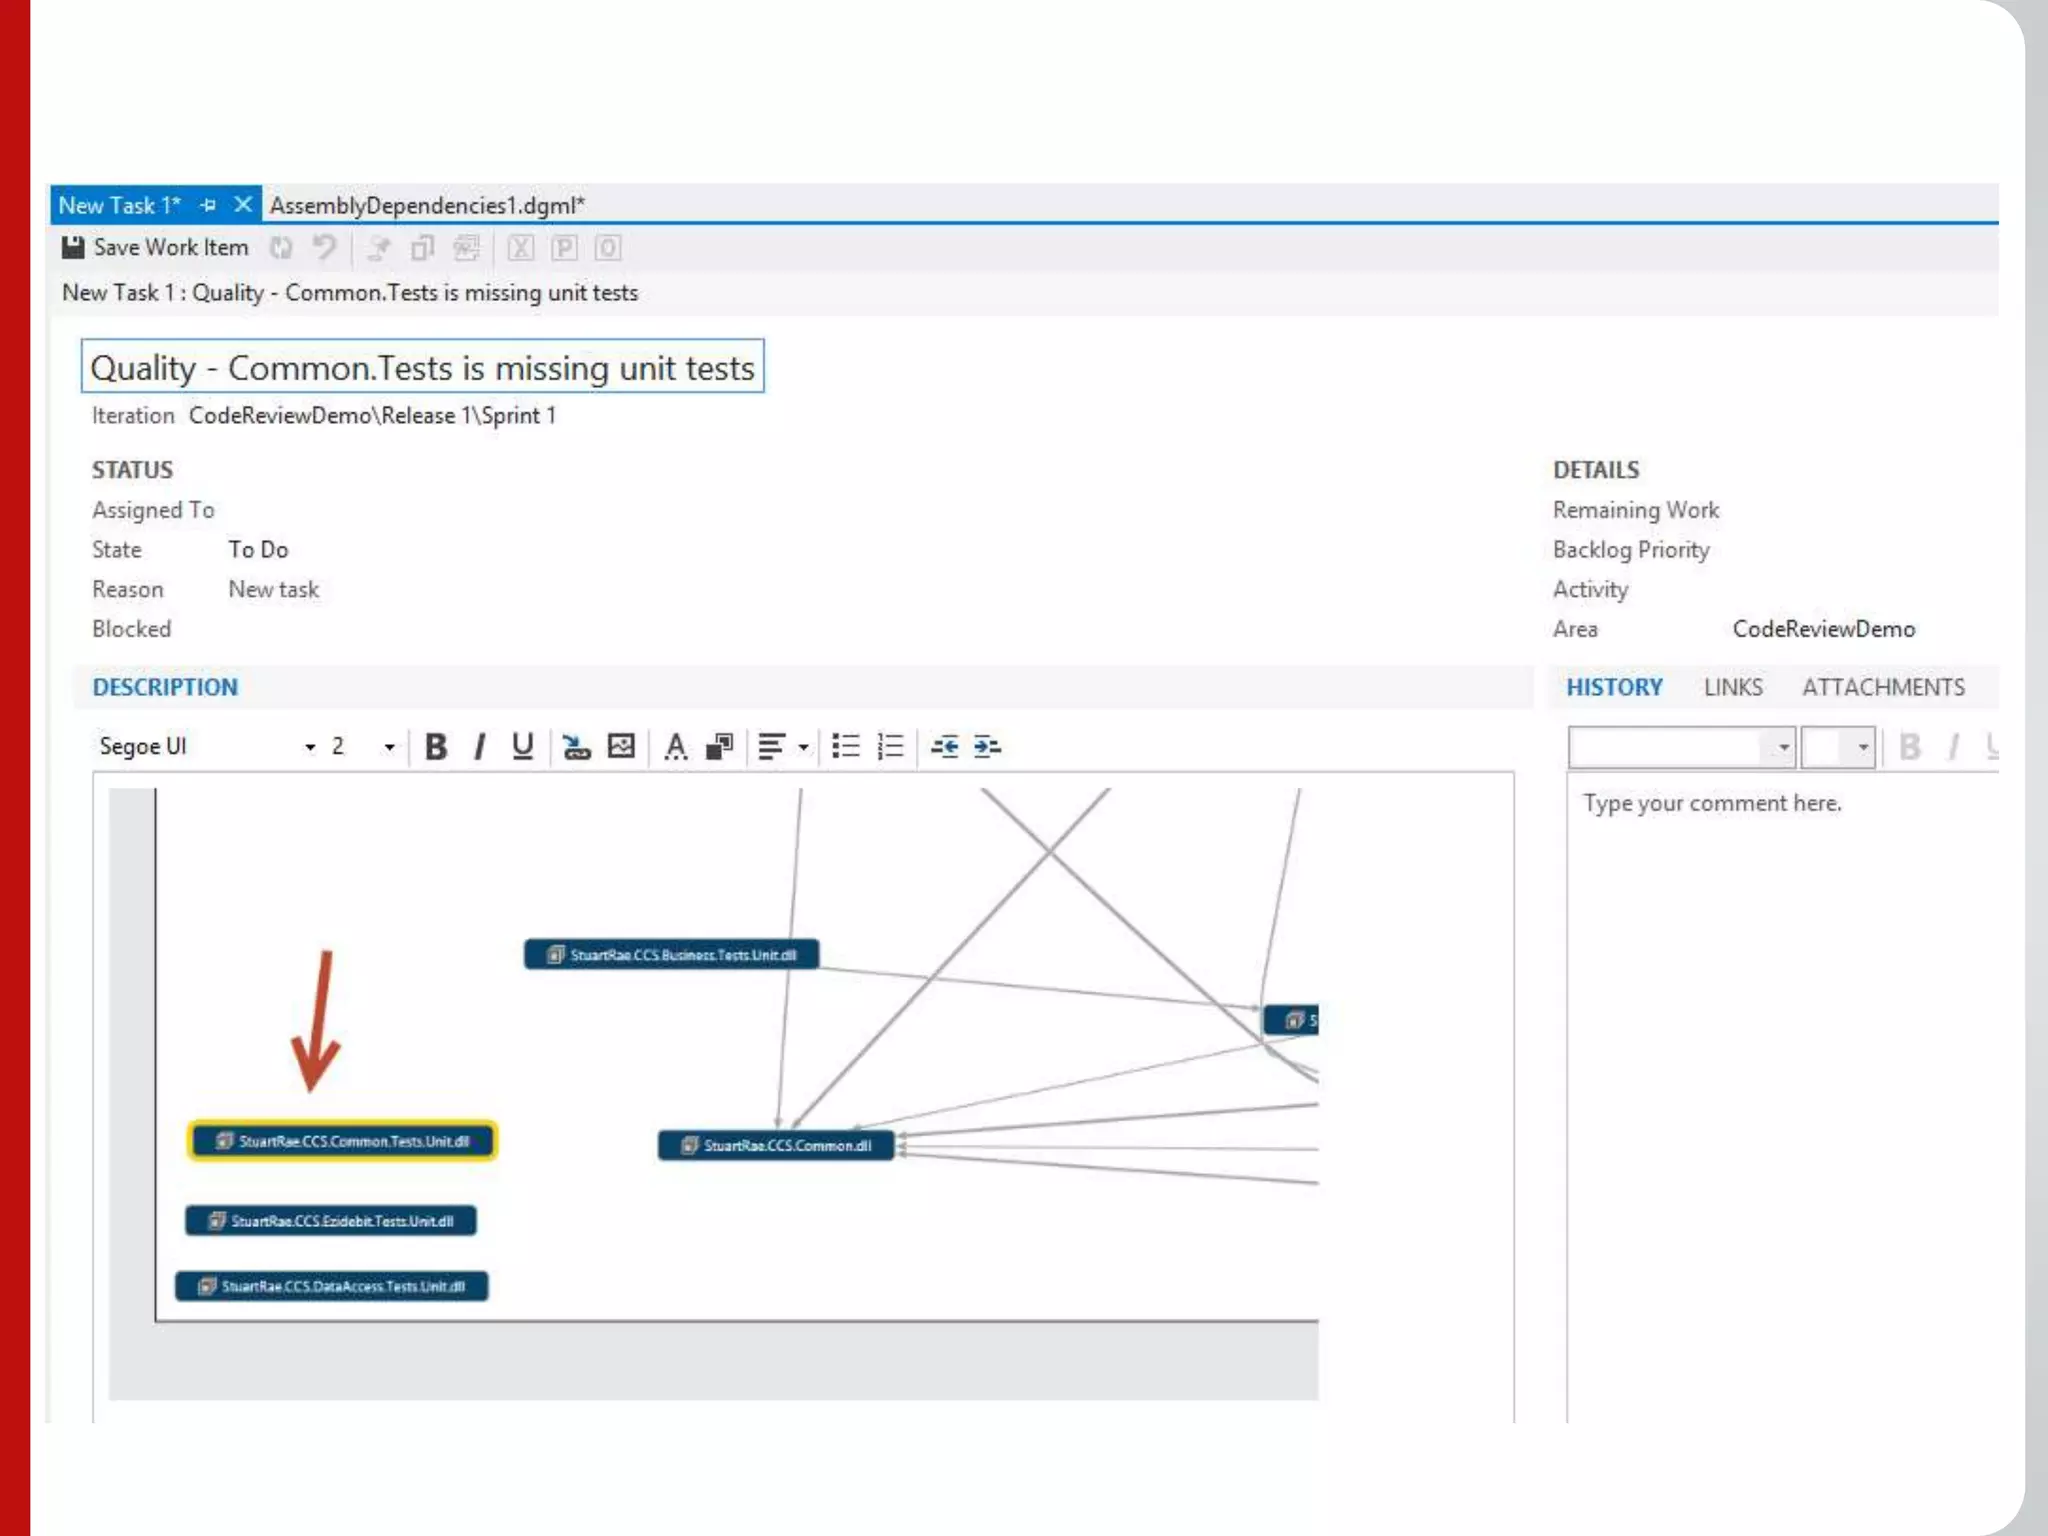2048x1536 pixels.
Task: Increase indent in the description
Action: (987, 747)
